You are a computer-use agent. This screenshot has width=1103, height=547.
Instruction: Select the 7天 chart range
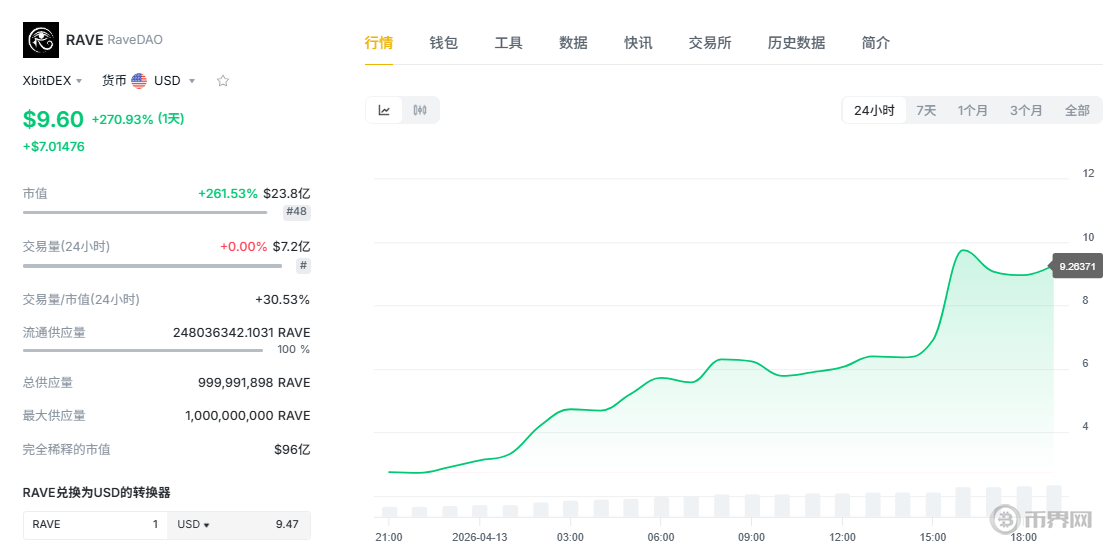[926, 110]
